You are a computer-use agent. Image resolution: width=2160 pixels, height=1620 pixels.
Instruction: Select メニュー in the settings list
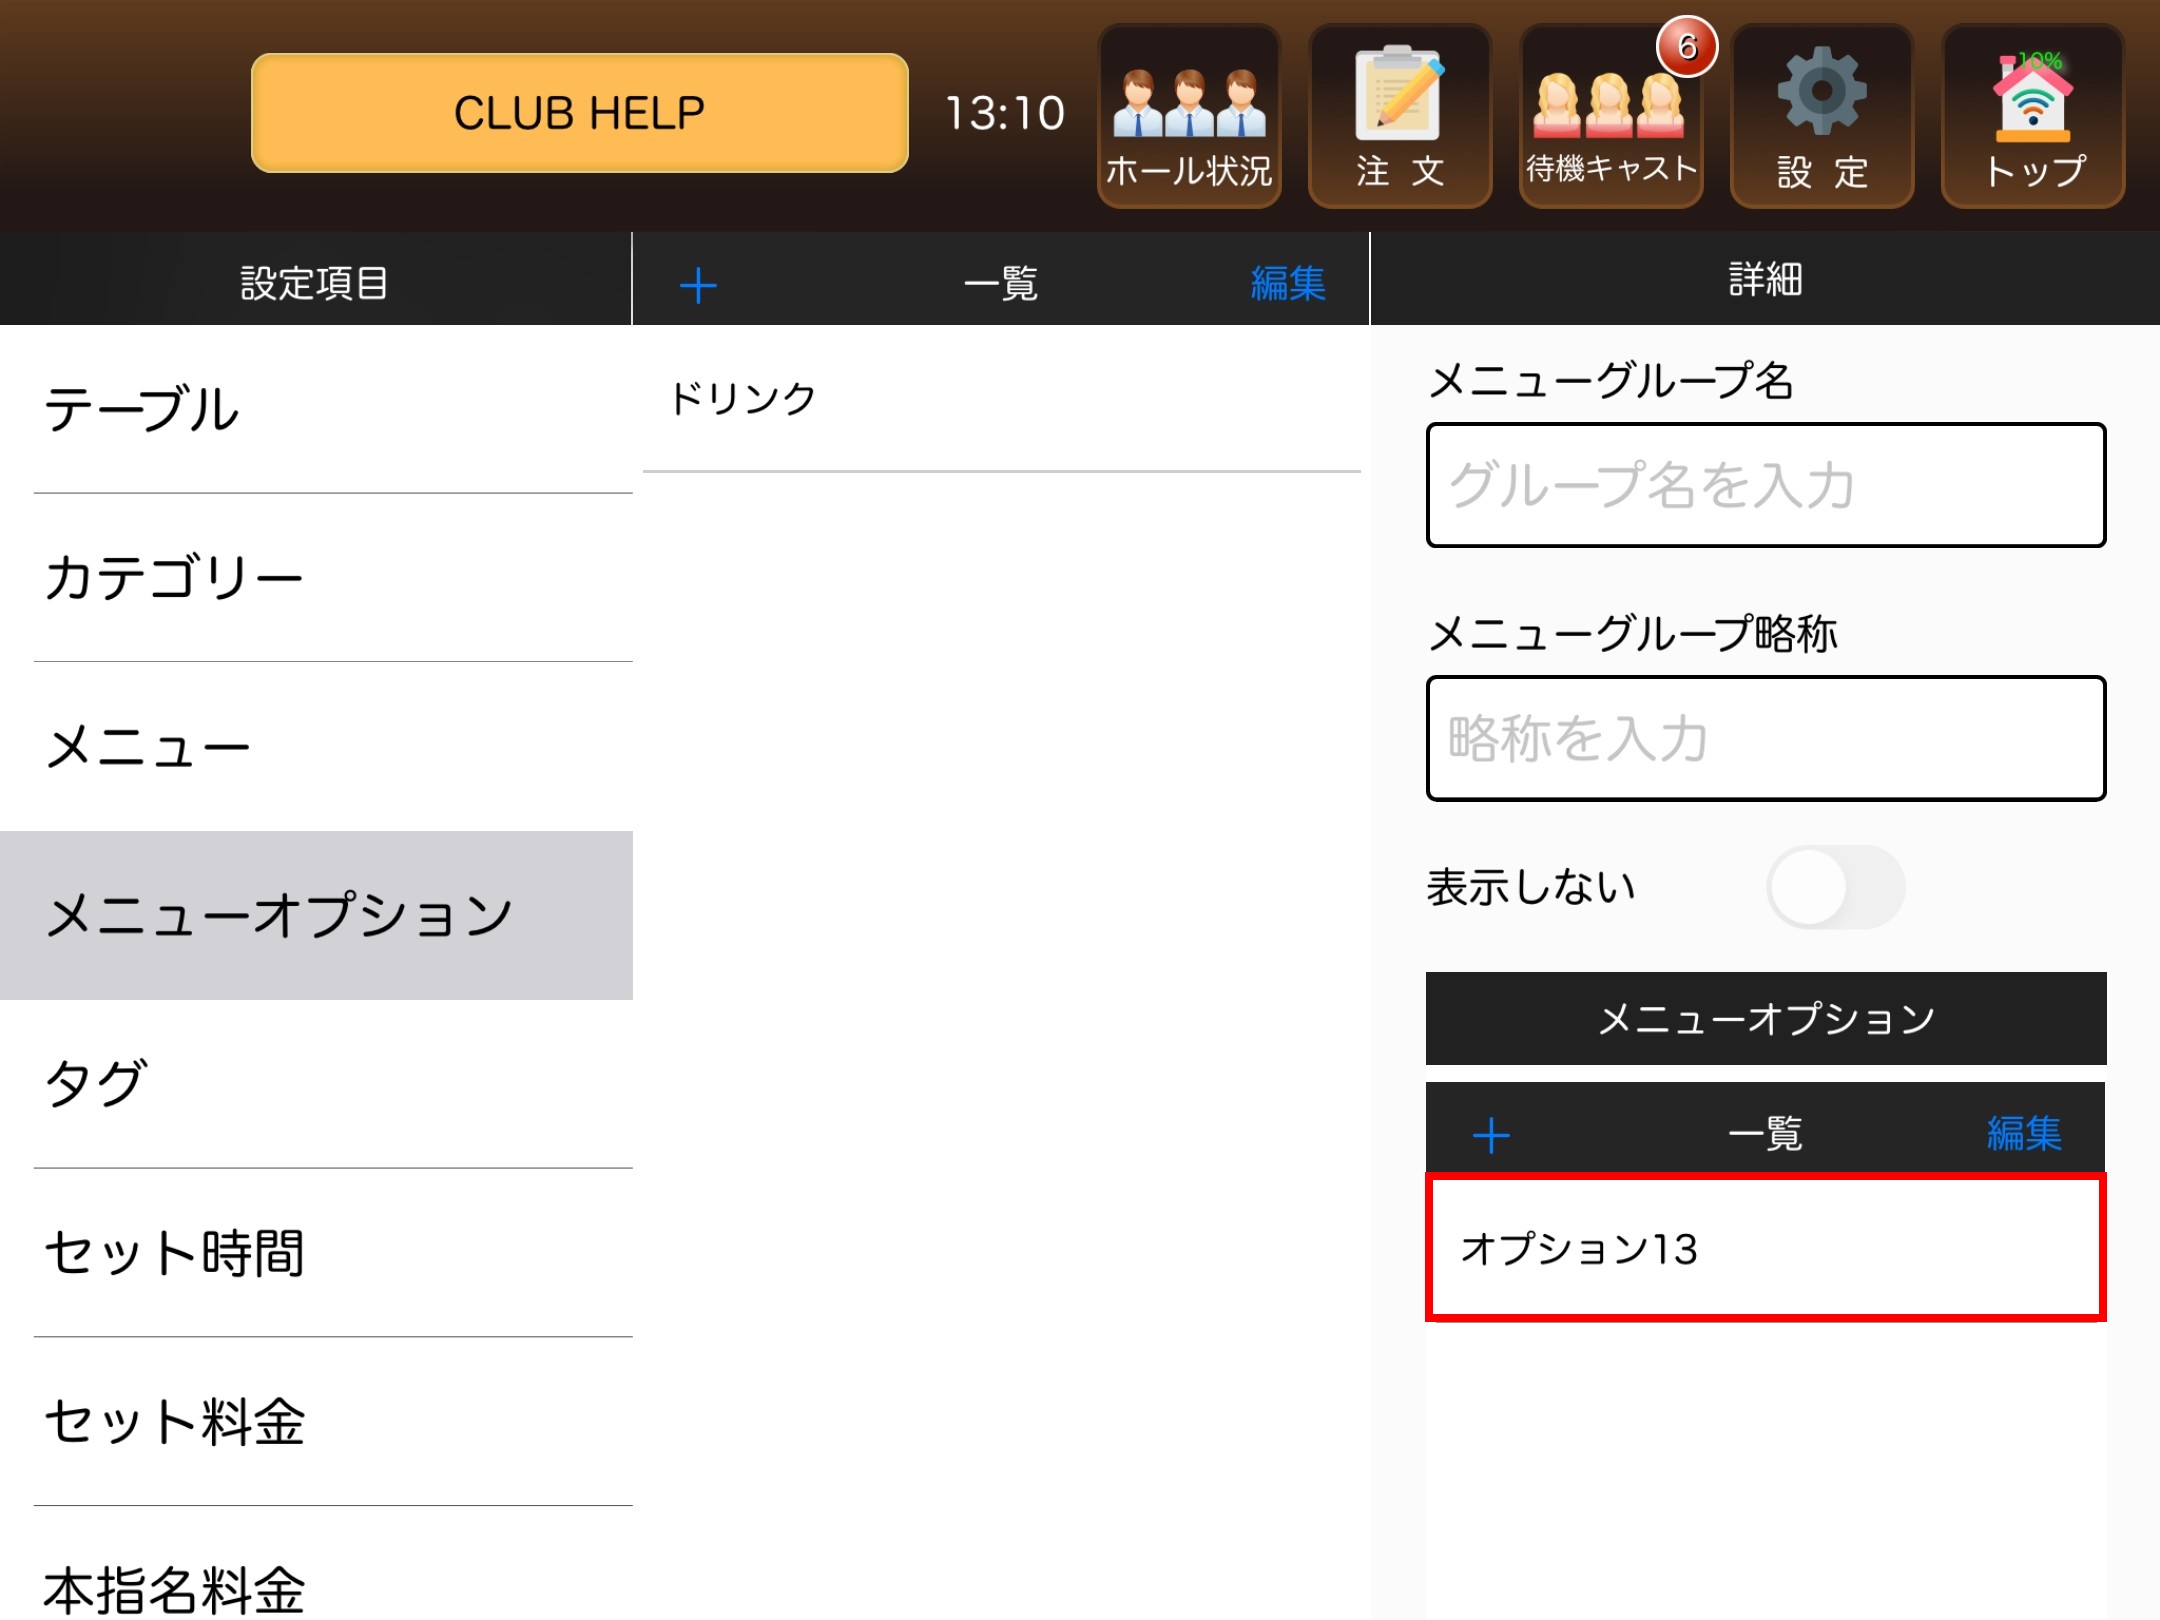coord(317,747)
